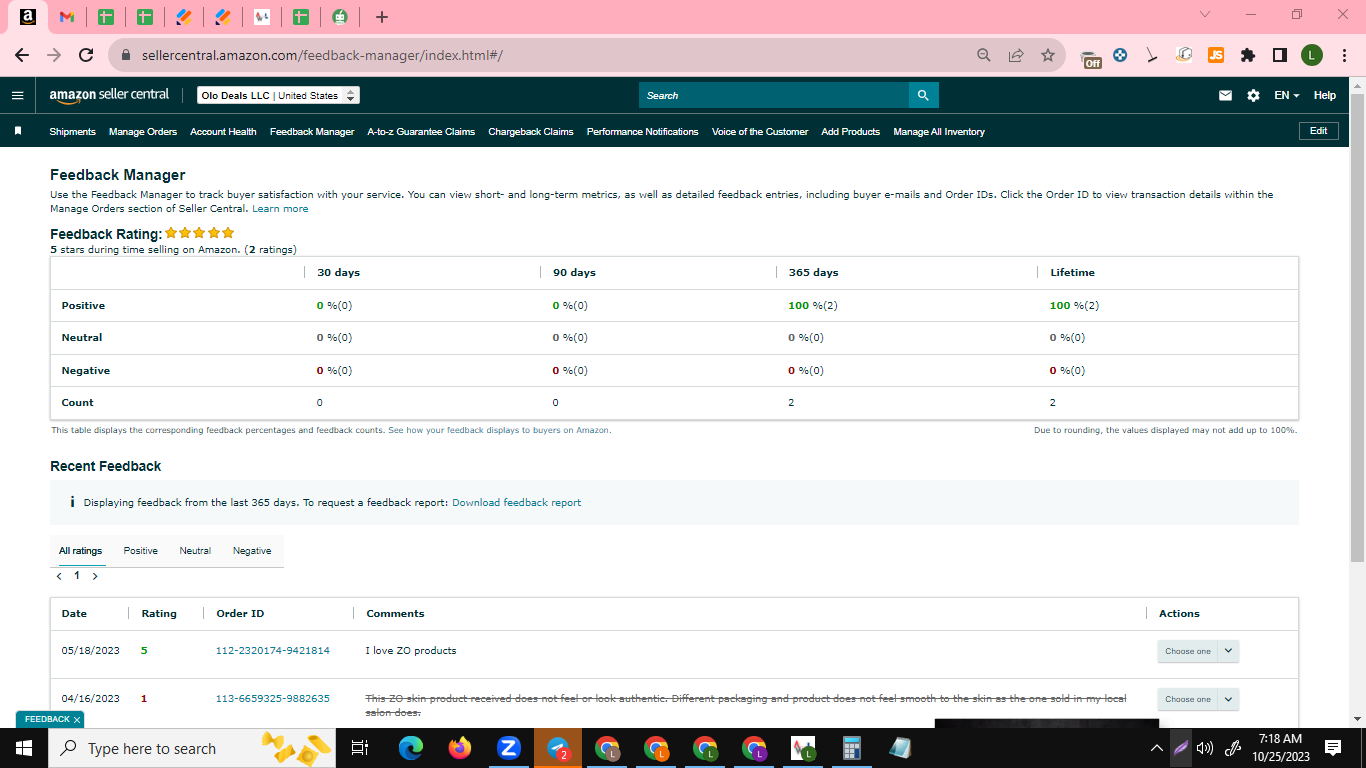1366x768 pixels.
Task: Open Manage Orders in the nav bar
Action: coord(143,131)
